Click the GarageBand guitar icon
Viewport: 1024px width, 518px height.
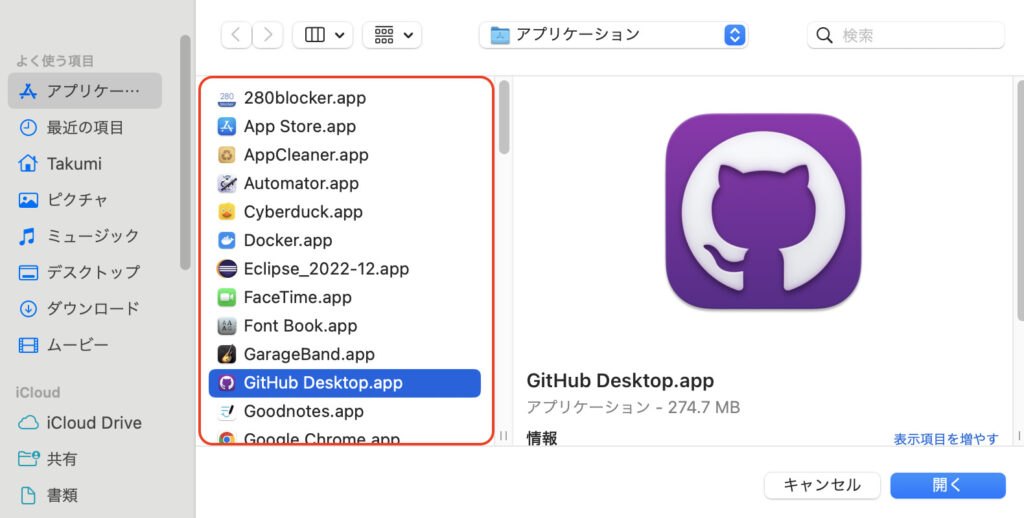point(227,354)
